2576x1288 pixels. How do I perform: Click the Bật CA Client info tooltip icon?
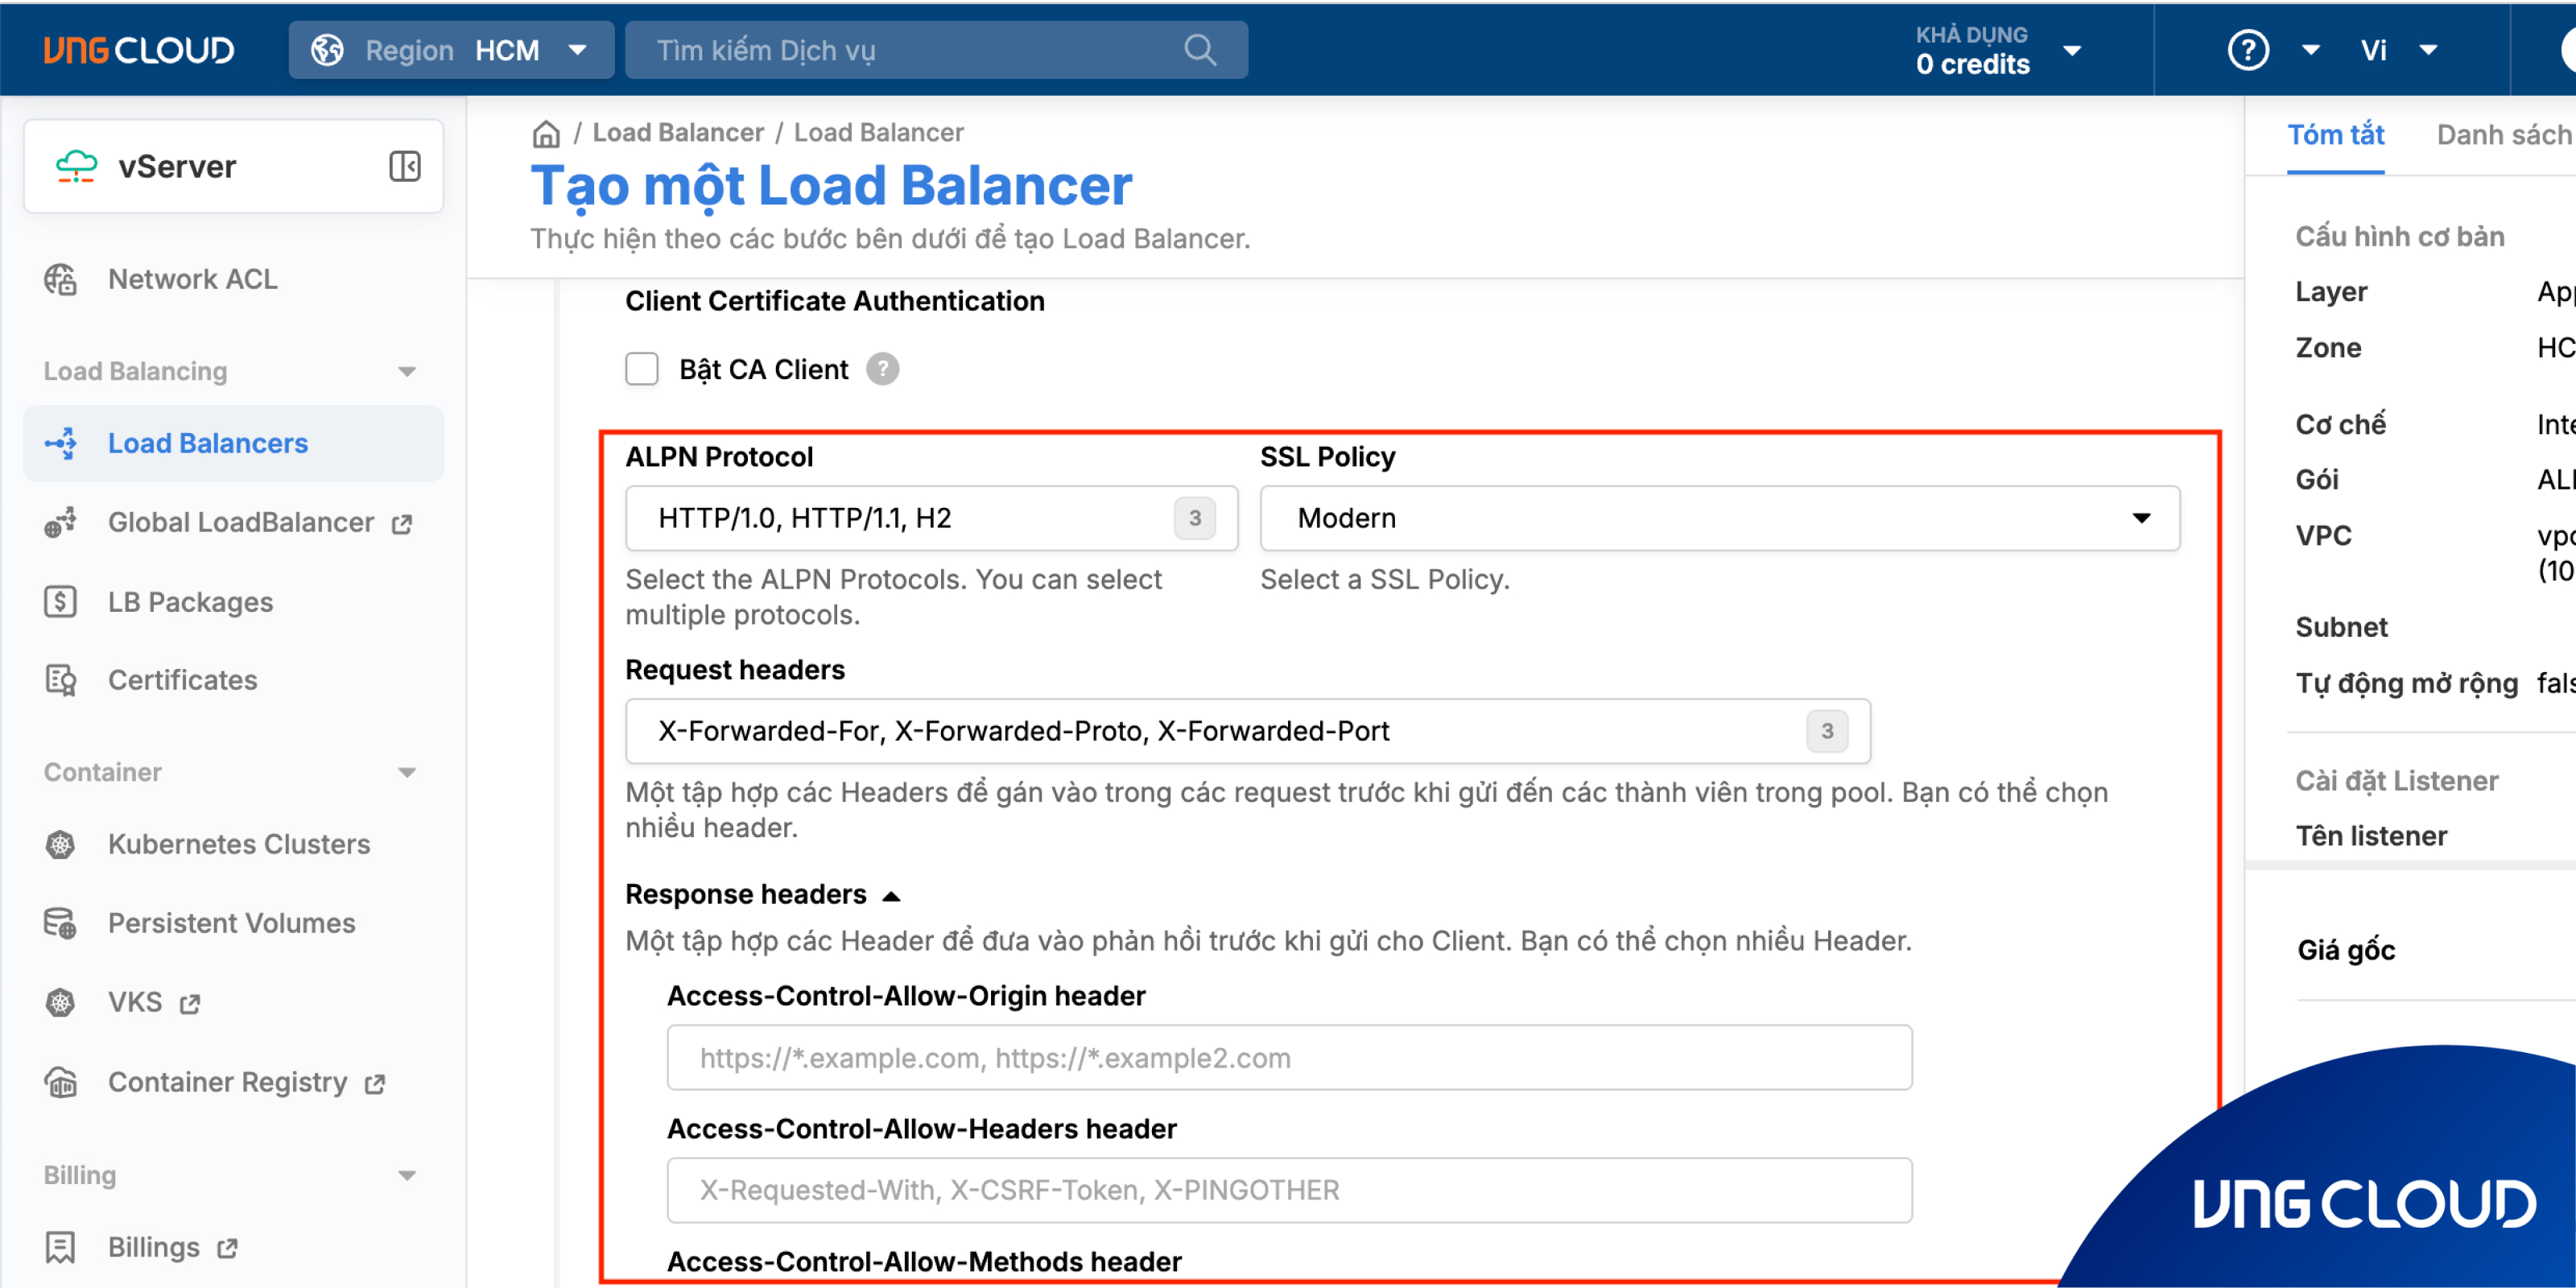[882, 369]
